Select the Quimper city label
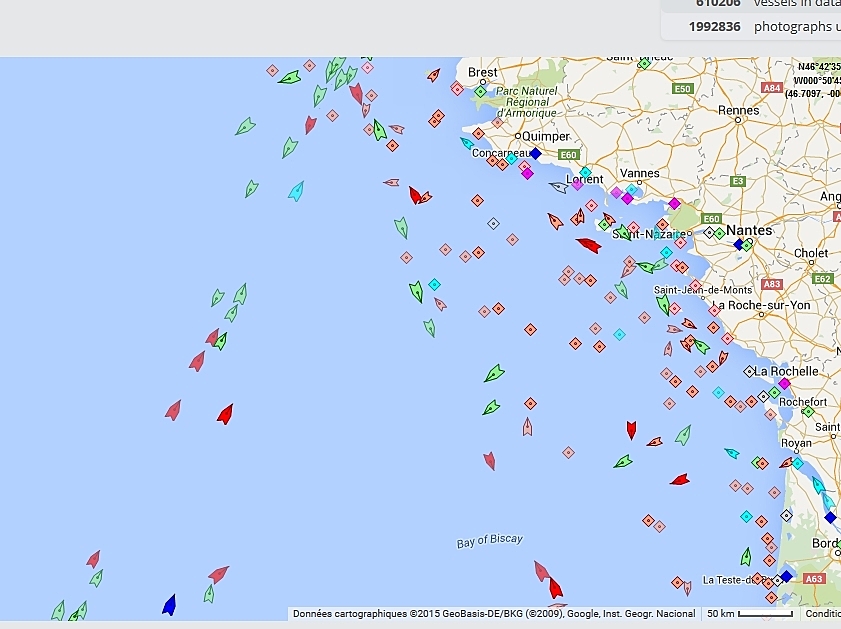 tap(545, 136)
